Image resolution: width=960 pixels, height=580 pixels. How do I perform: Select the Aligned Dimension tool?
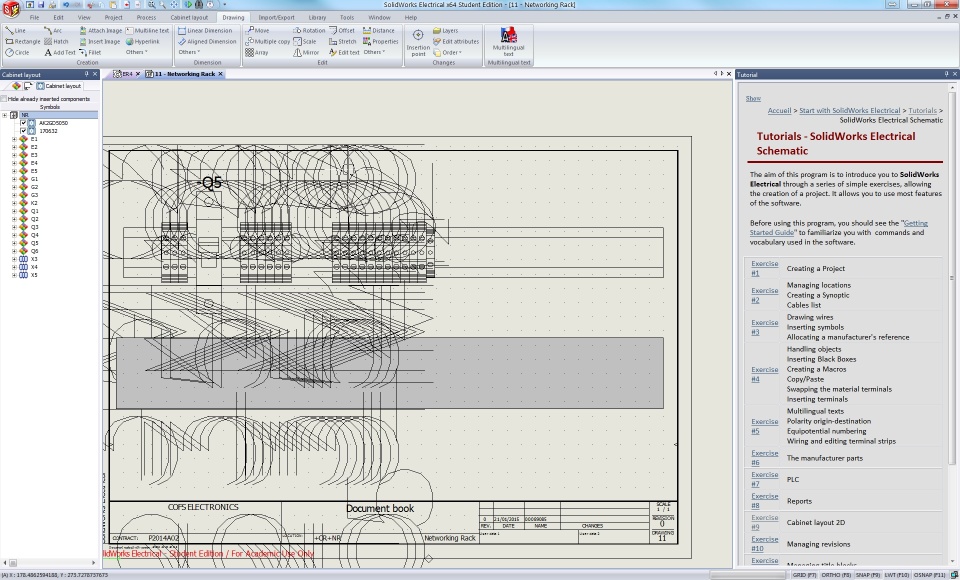click(x=207, y=42)
